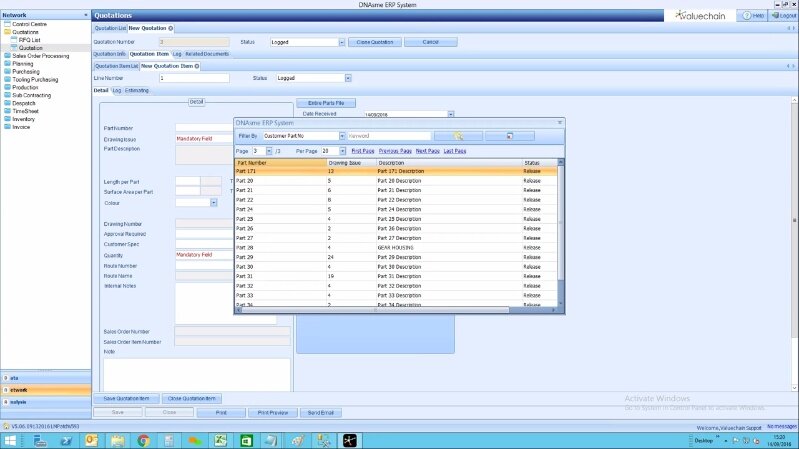Click the Save Quotation Item button
The image size is (799, 449).
(x=125, y=398)
